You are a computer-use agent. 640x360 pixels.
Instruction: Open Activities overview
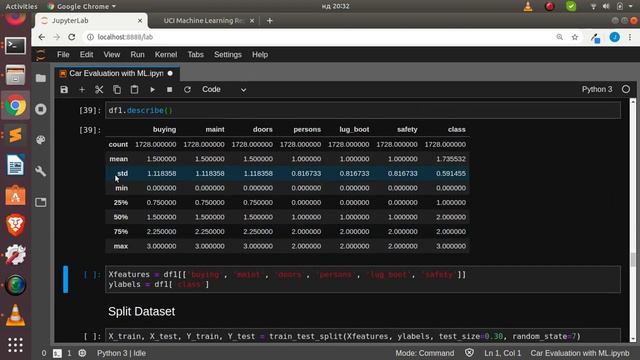[21, 6]
